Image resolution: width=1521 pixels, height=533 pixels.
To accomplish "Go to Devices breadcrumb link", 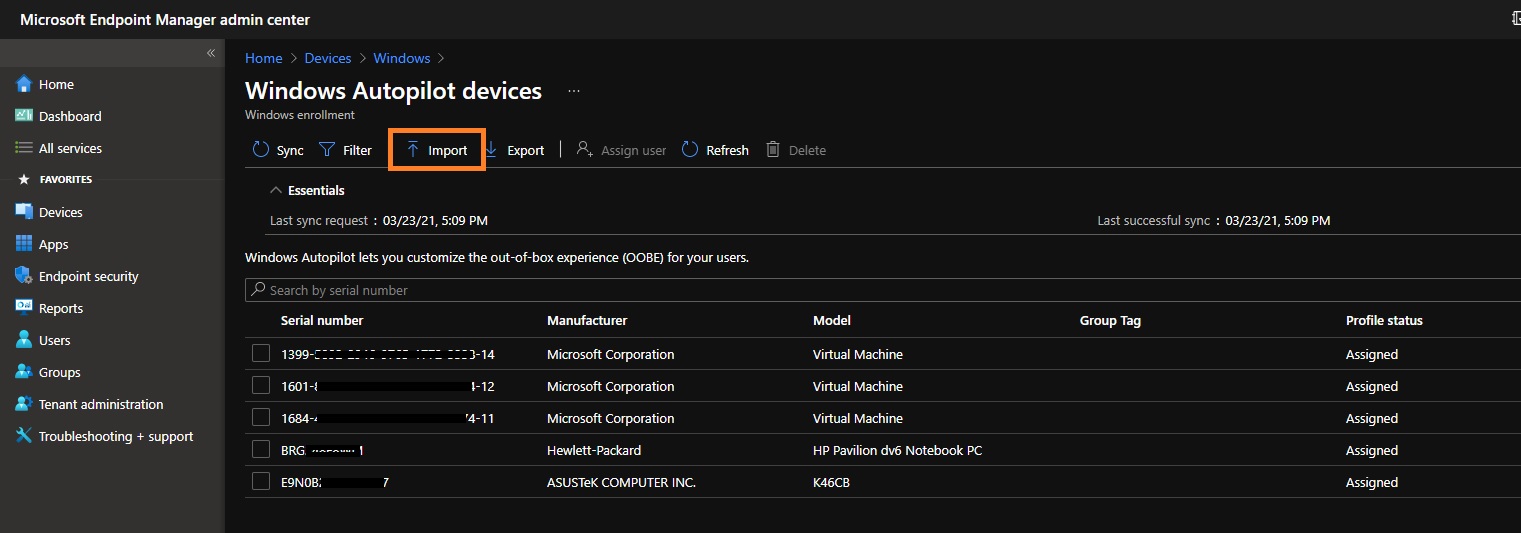I will coord(328,59).
